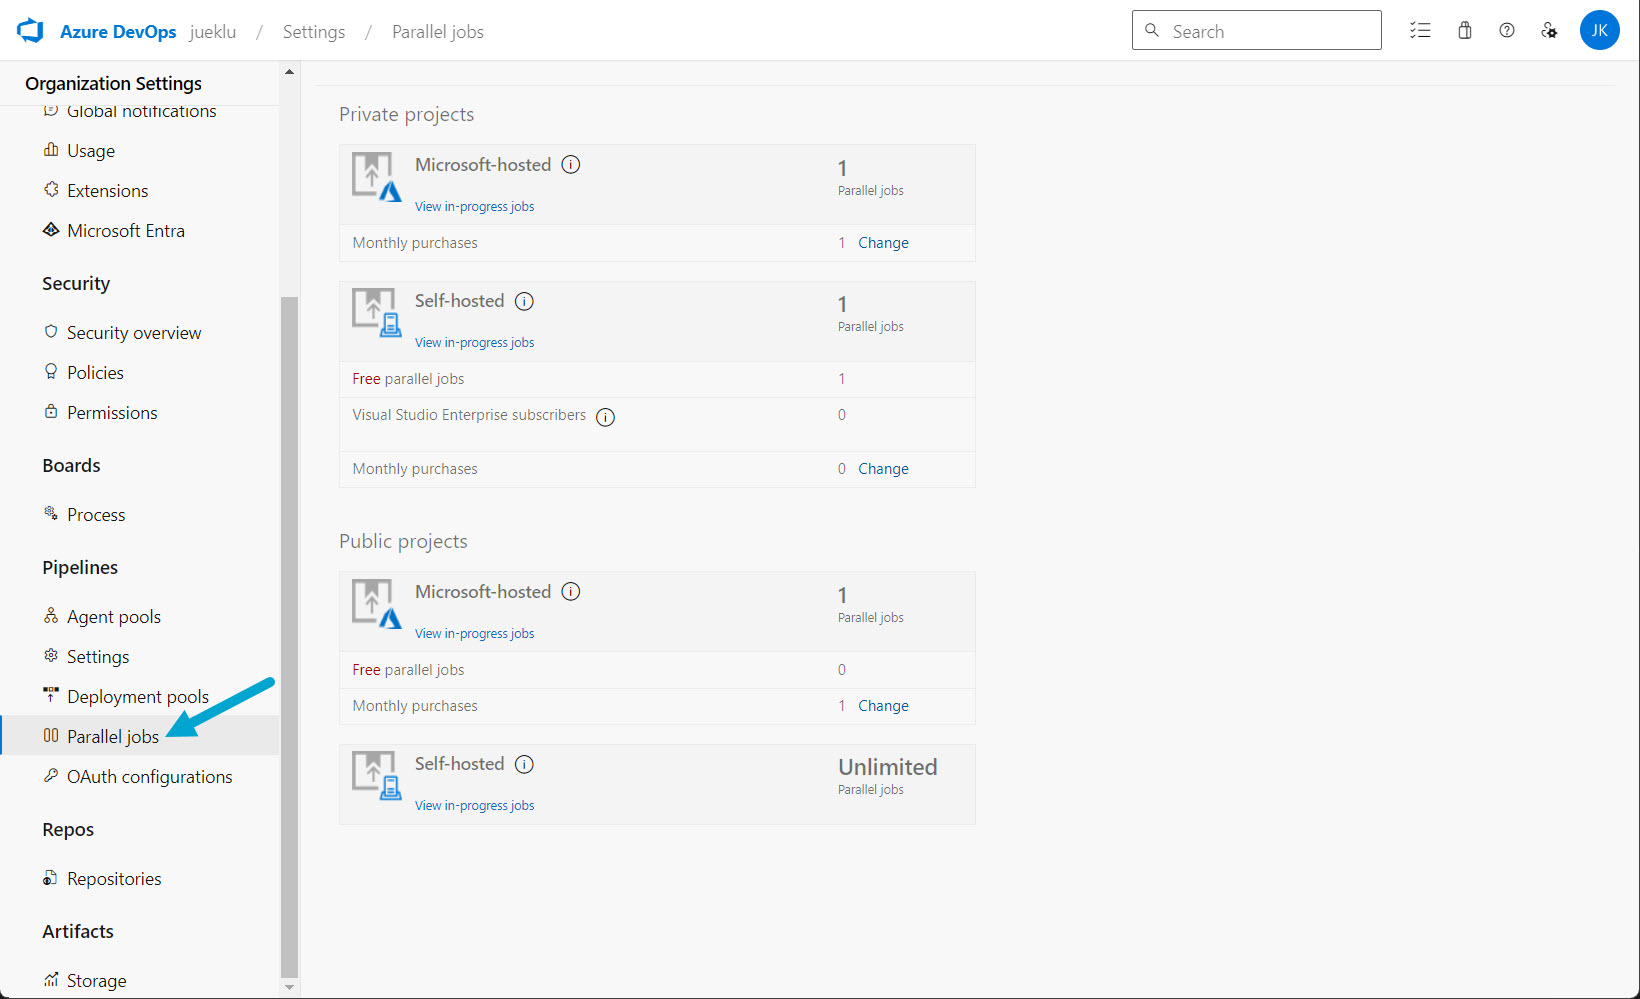Open OAuth configurations page

[149, 777]
